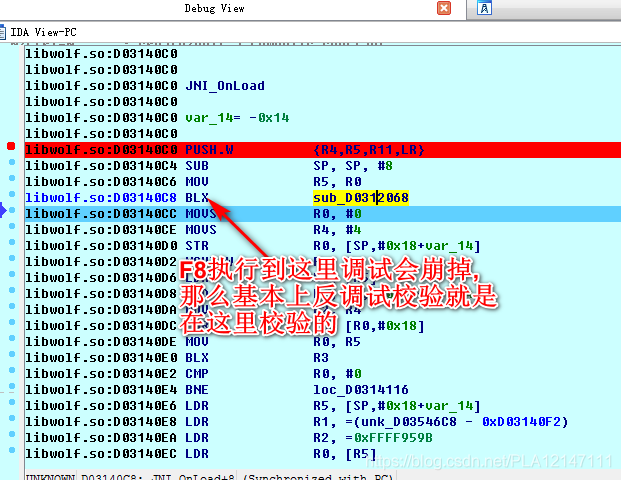The width and height of the screenshot is (621, 480).
Task: Toggle breakpoint dot at D03140E0 BLX R3 line
Action: click(12, 354)
